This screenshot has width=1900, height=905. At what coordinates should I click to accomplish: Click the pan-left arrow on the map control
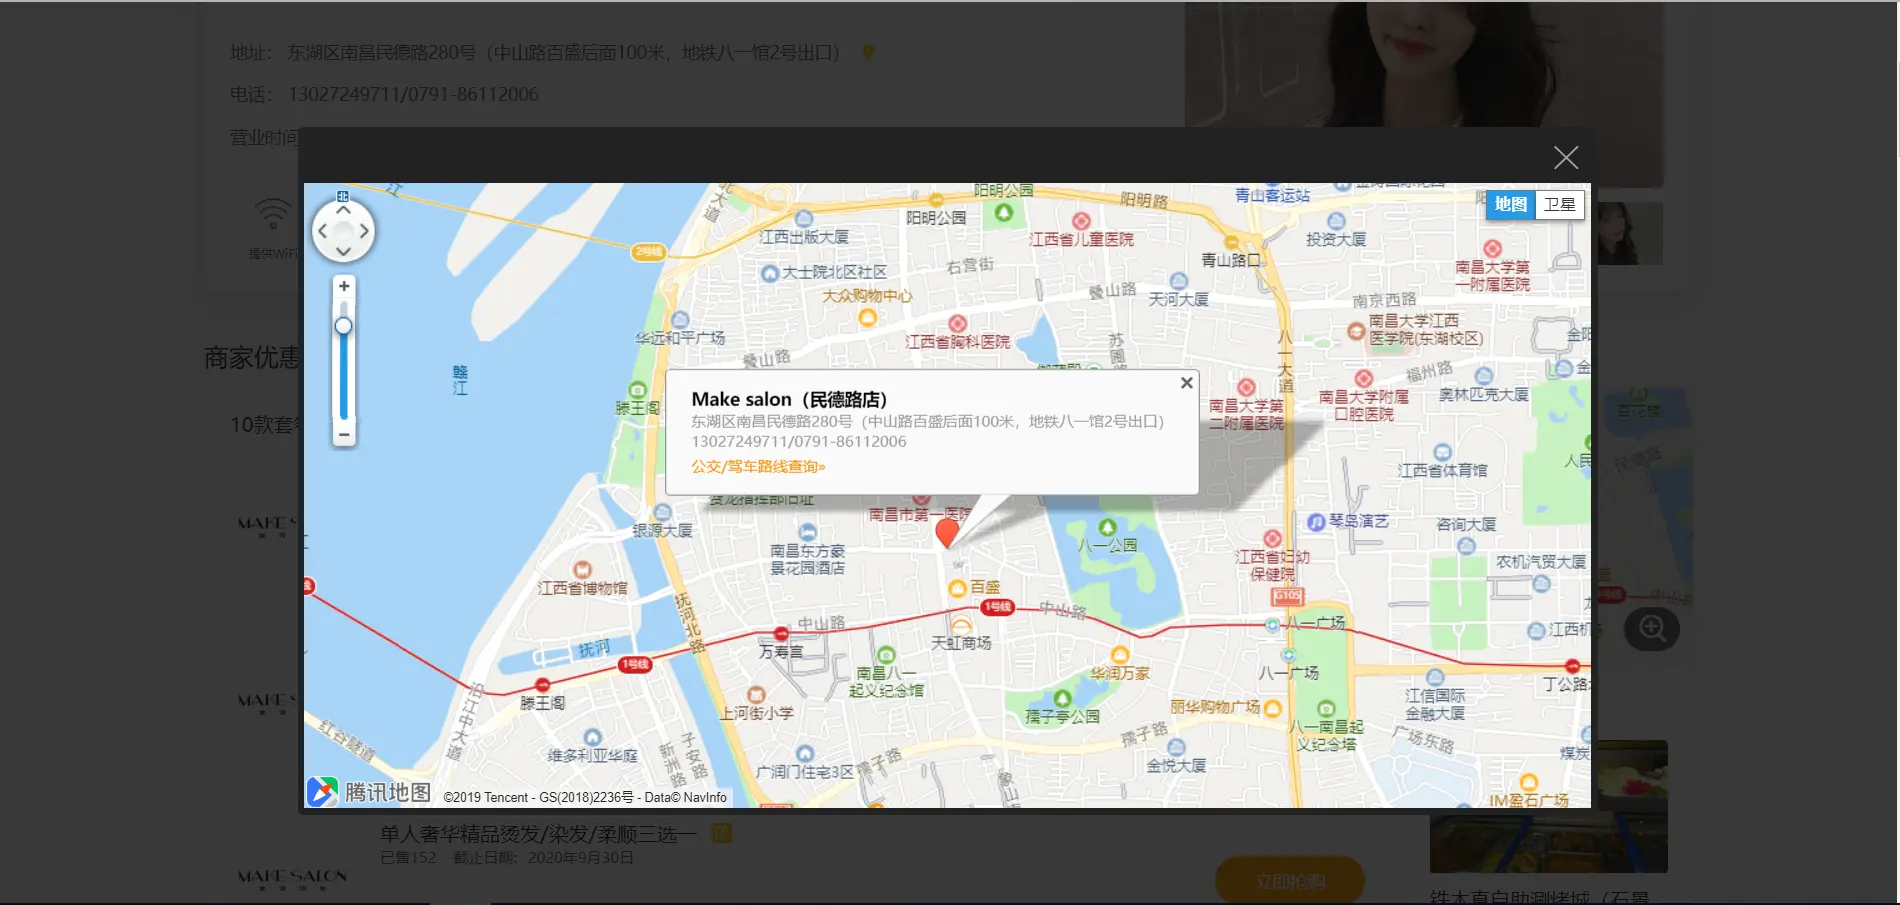(322, 231)
